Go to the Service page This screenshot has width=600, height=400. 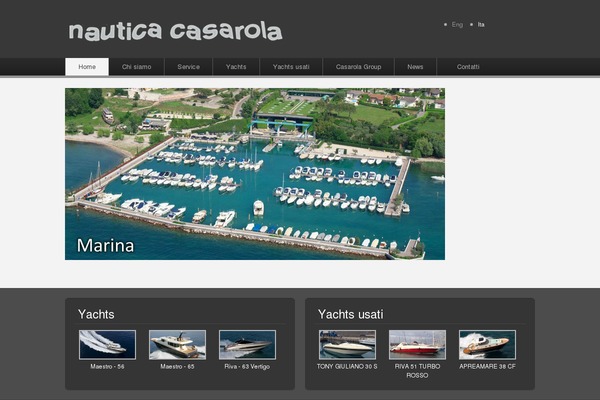(188, 67)
